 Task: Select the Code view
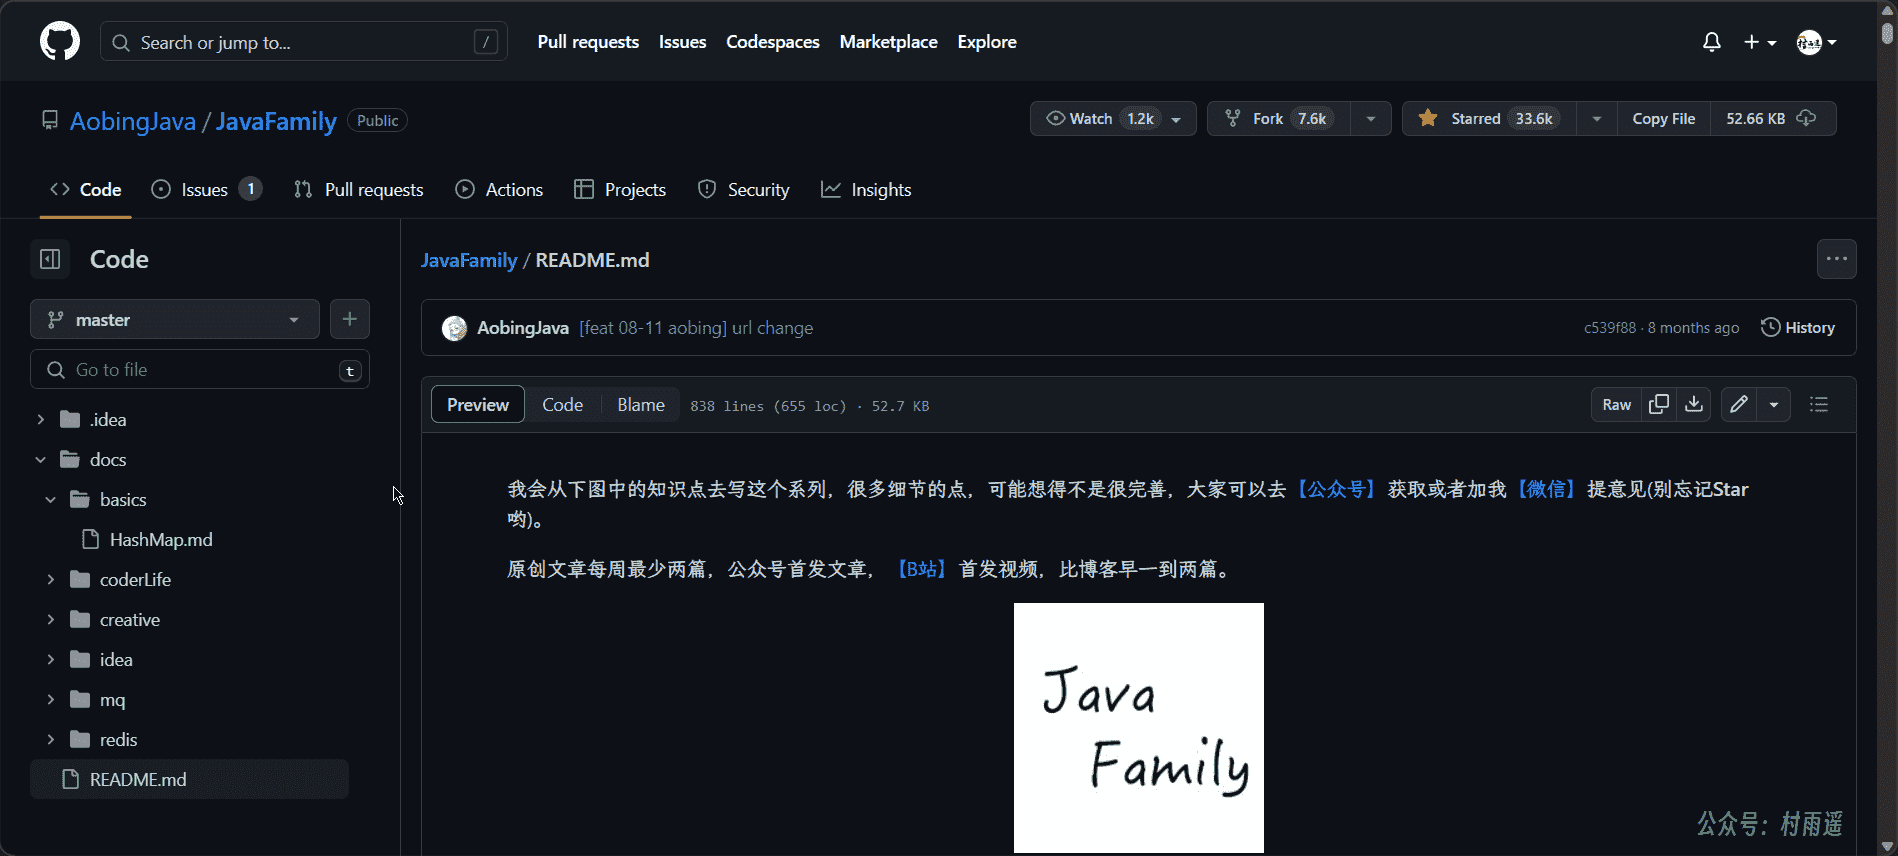[563, 404]
